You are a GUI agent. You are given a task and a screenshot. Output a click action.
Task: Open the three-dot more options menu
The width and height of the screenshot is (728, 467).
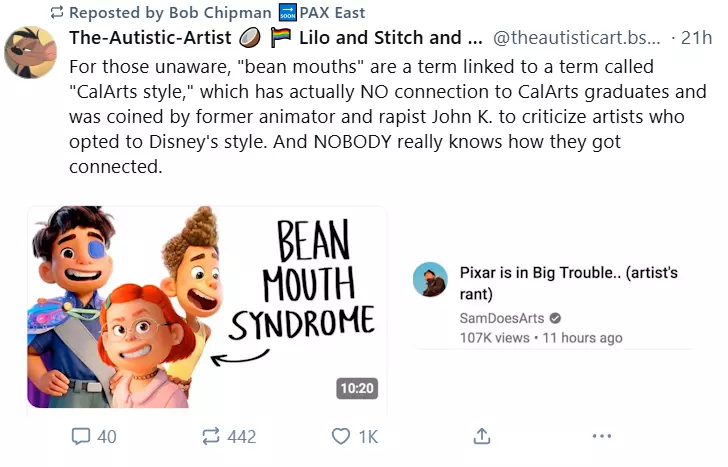coord(602,436)
